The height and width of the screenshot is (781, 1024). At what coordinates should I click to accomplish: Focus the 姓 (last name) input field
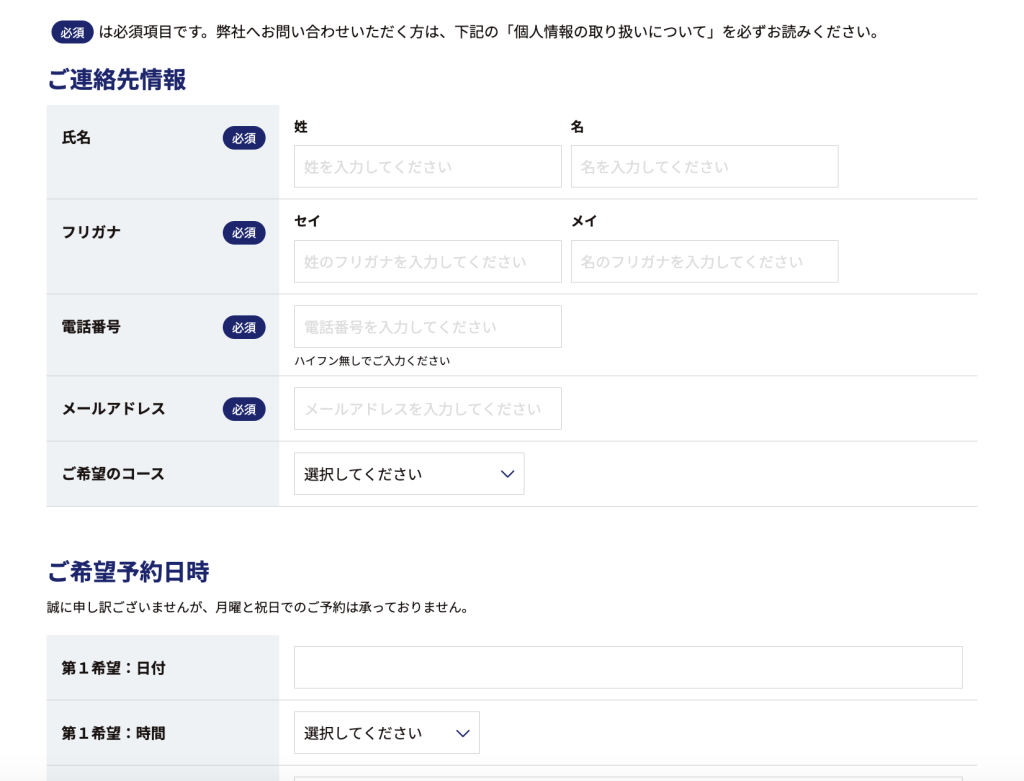point(427,167)
